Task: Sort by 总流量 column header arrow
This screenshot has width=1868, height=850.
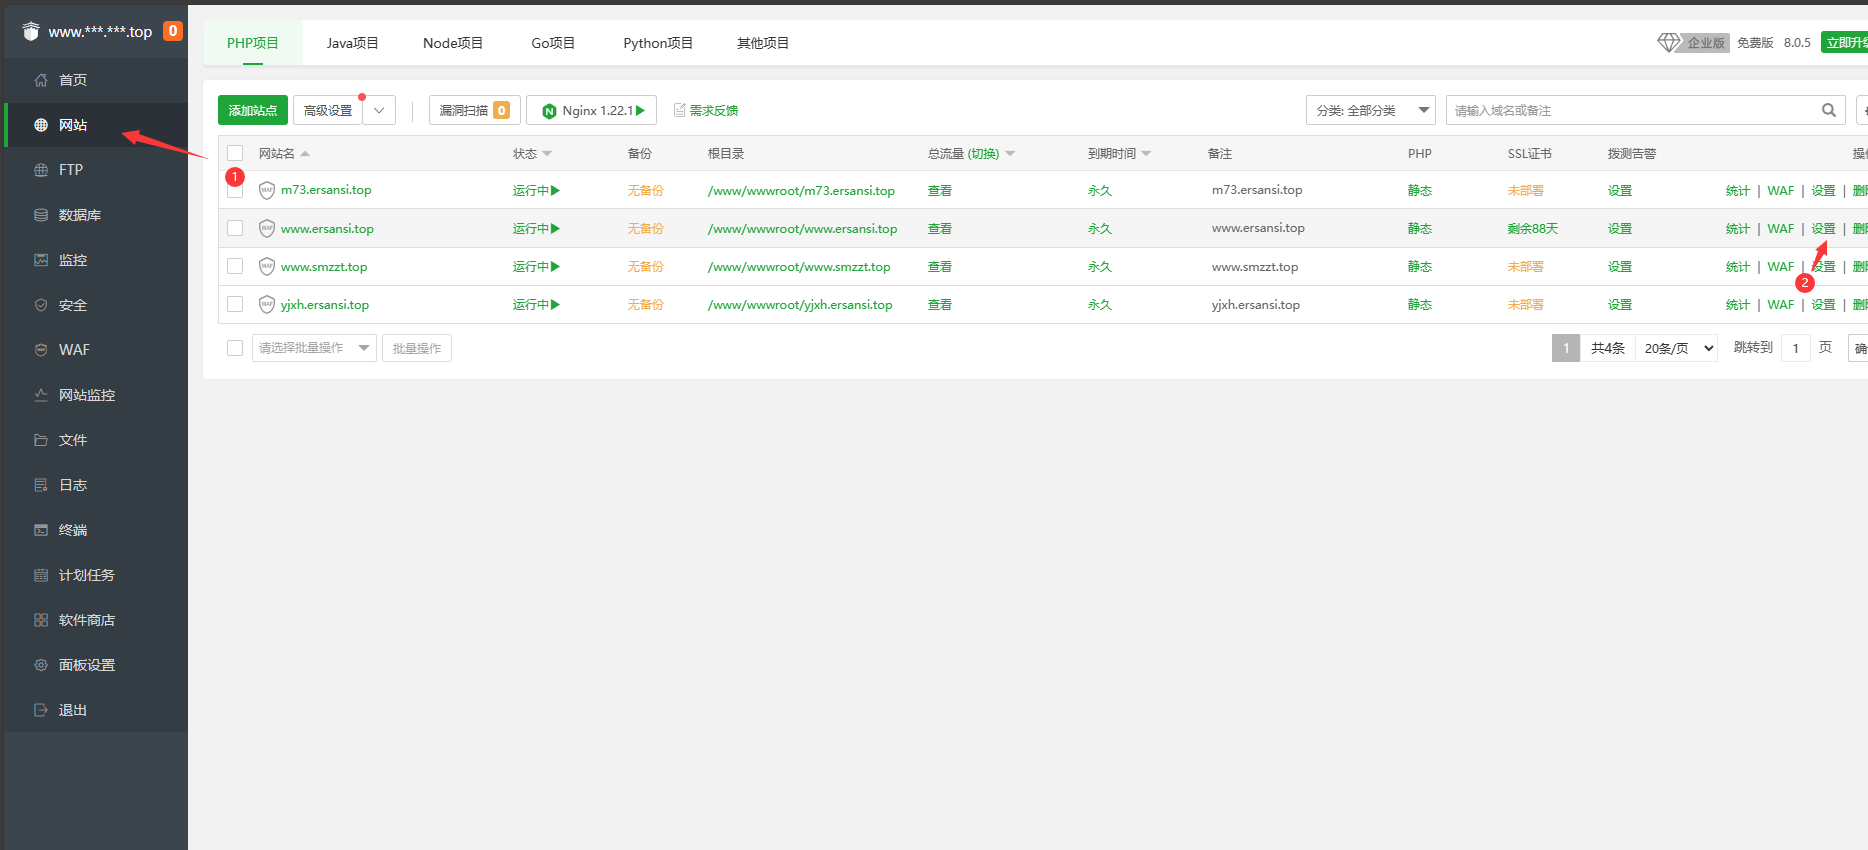Action: [1010, 154]
